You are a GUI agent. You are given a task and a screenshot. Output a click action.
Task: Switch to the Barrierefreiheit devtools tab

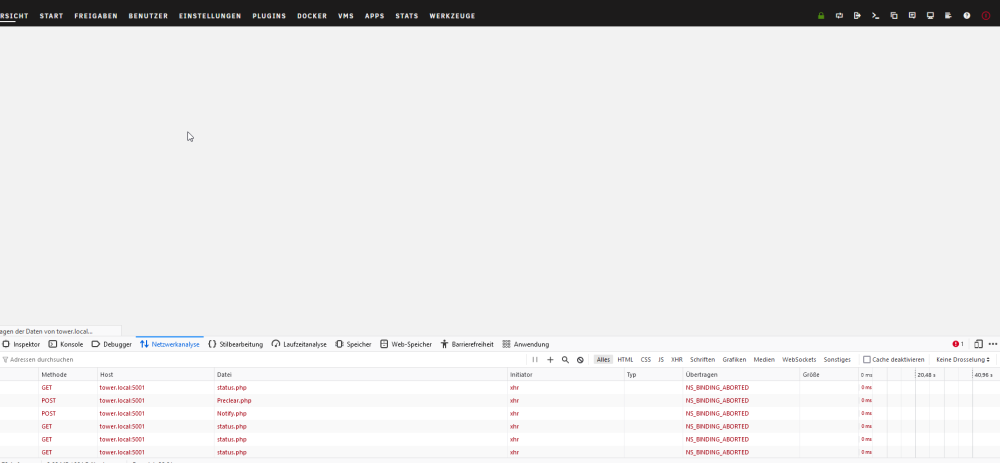point(467,344)
